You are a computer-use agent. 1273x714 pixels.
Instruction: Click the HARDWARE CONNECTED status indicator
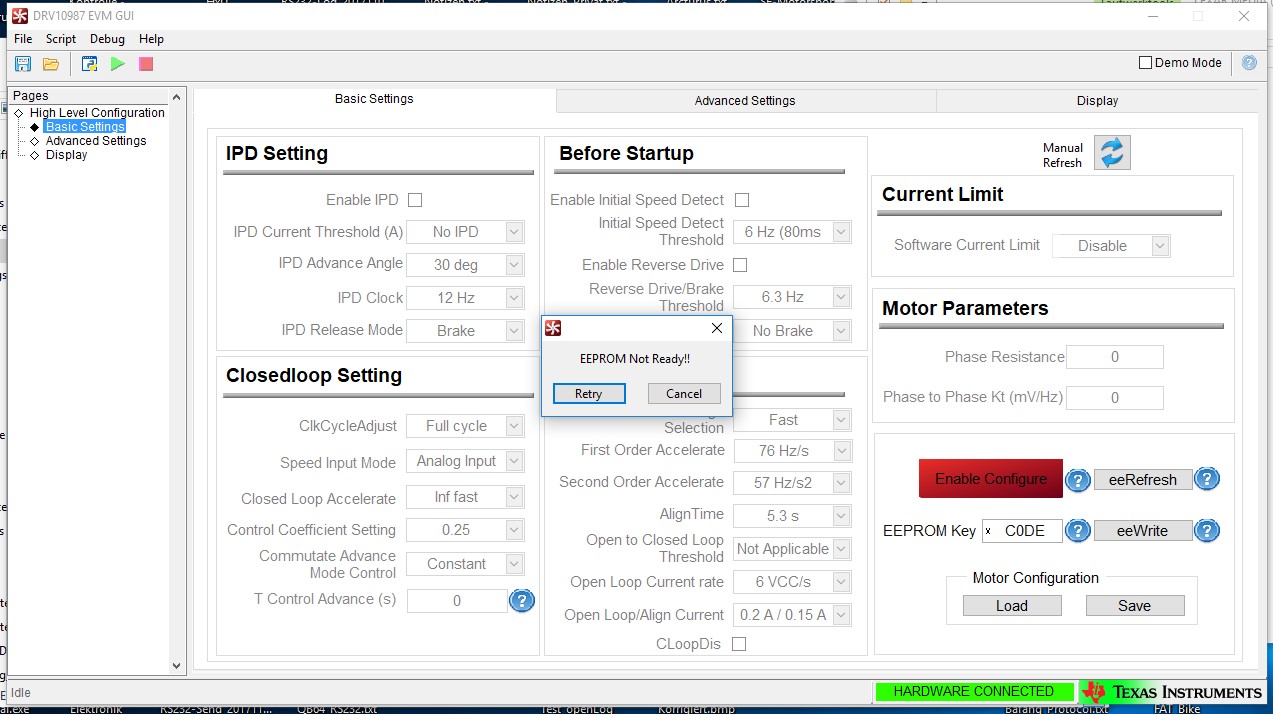[974, 692]
